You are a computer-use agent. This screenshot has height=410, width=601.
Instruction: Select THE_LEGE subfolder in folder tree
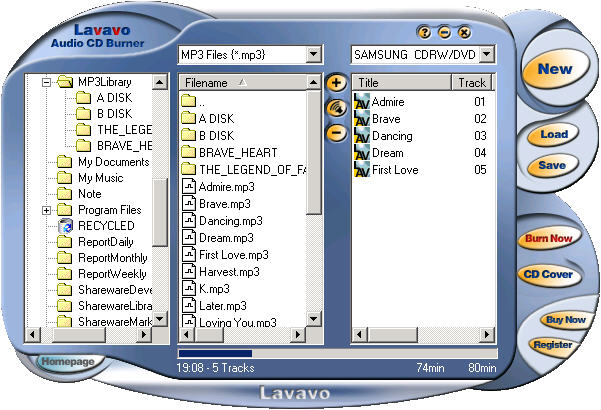click(x=125, y=130)
